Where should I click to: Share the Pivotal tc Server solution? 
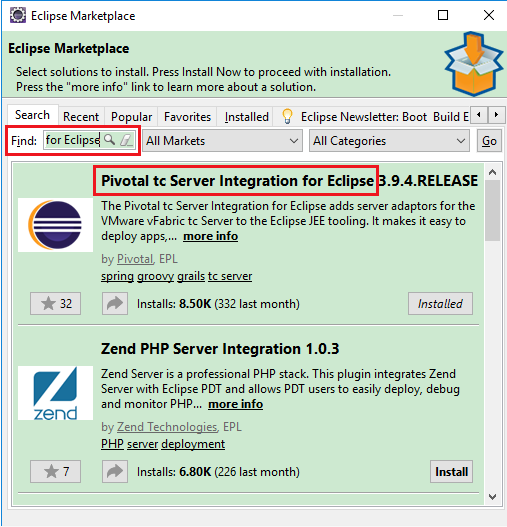click(115, 303)
